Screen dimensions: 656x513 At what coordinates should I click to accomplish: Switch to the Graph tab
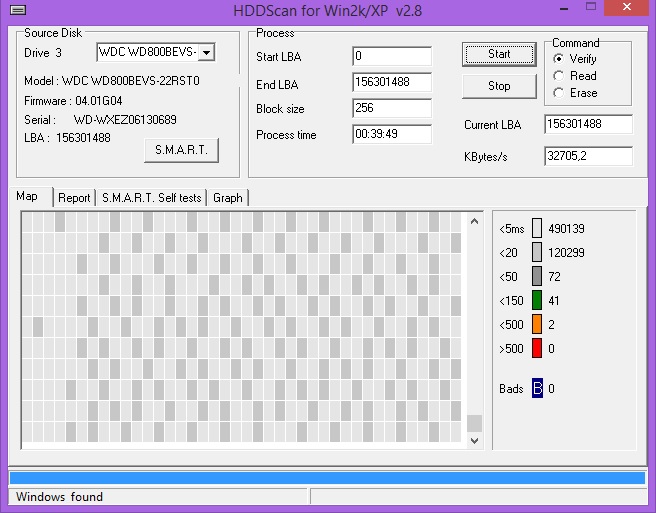point(228,198)
